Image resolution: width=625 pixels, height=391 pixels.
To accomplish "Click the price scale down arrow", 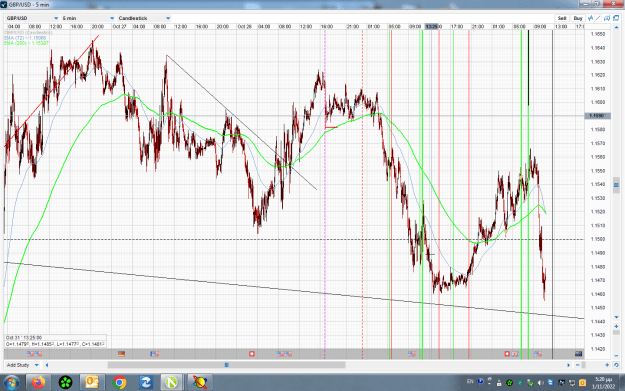I will [617, 317].
